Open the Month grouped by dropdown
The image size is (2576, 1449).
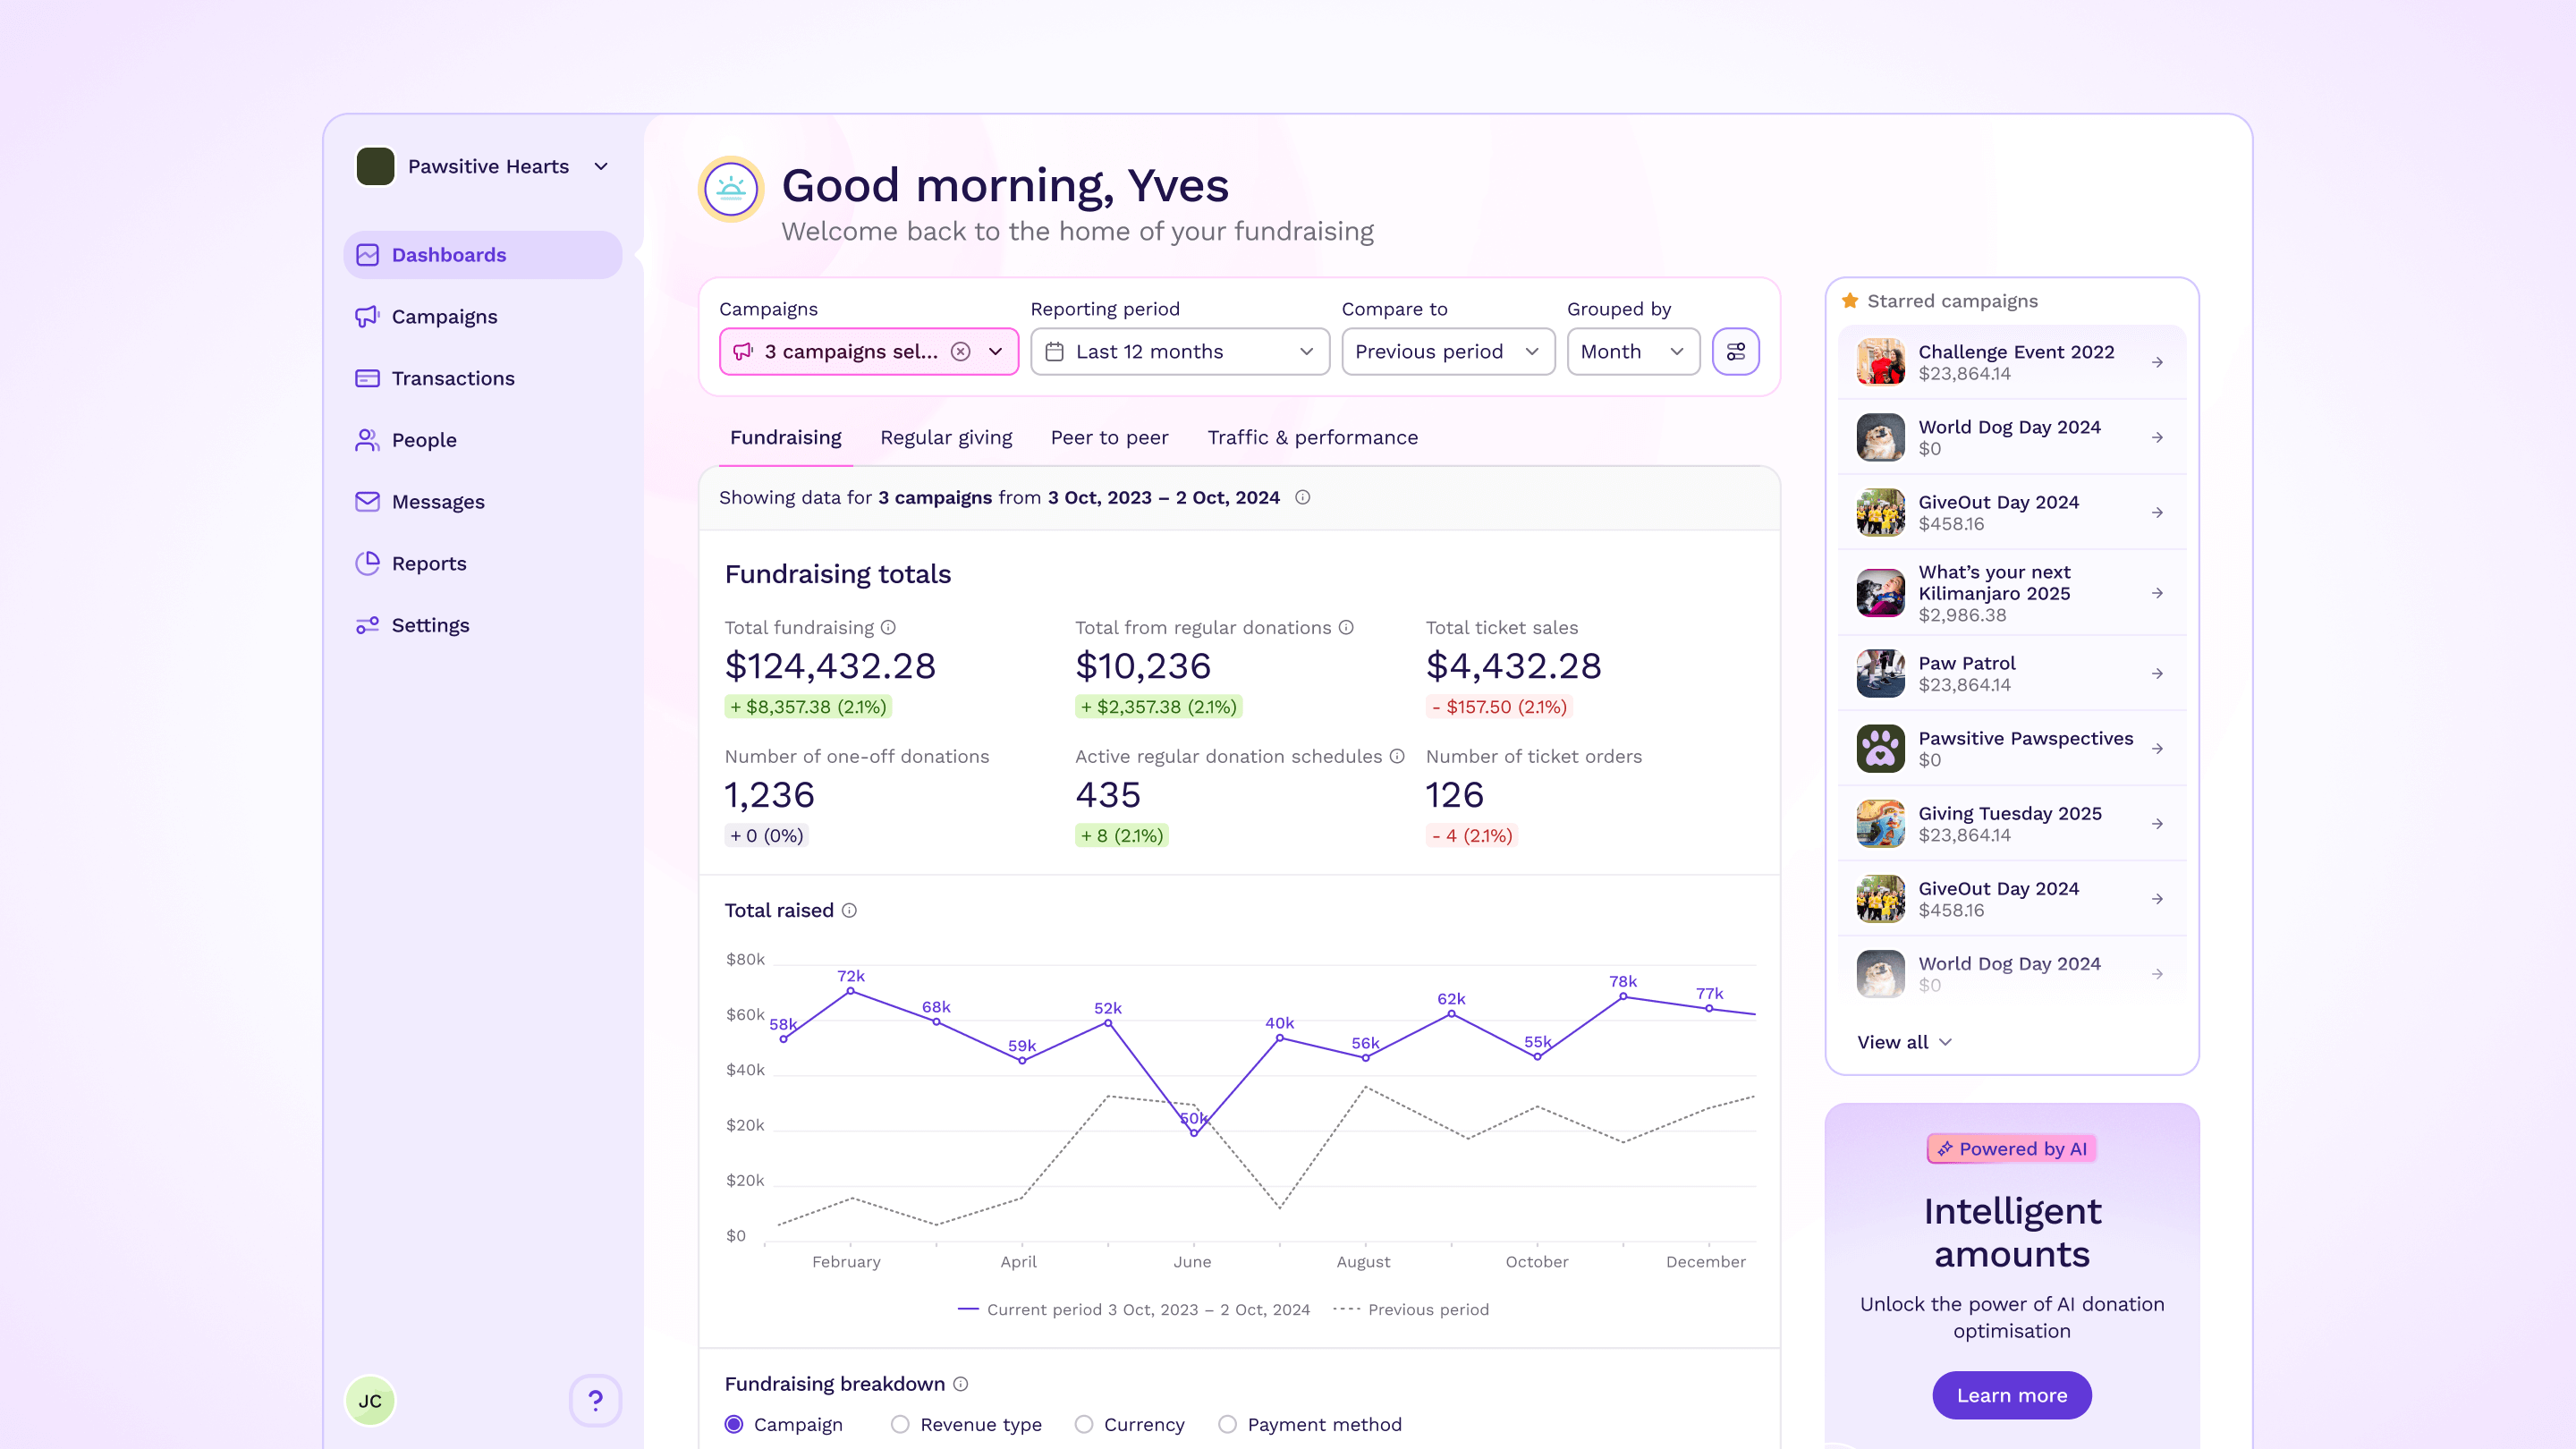(x=1633, y=352)
